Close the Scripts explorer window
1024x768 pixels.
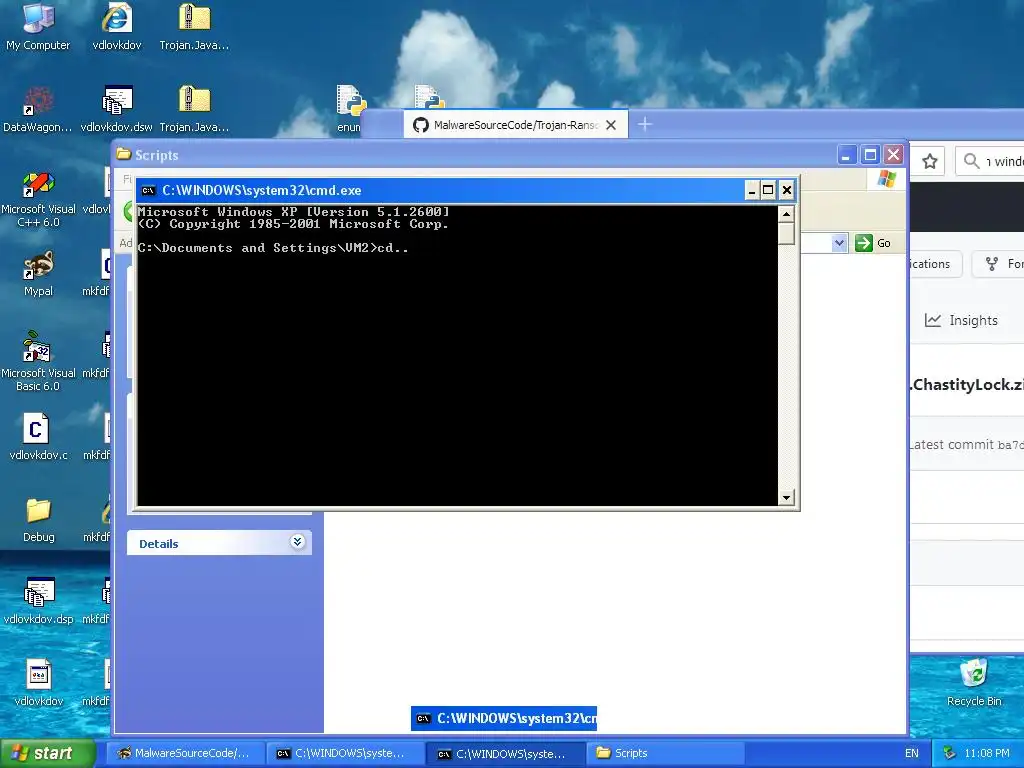tap(893, 155)
